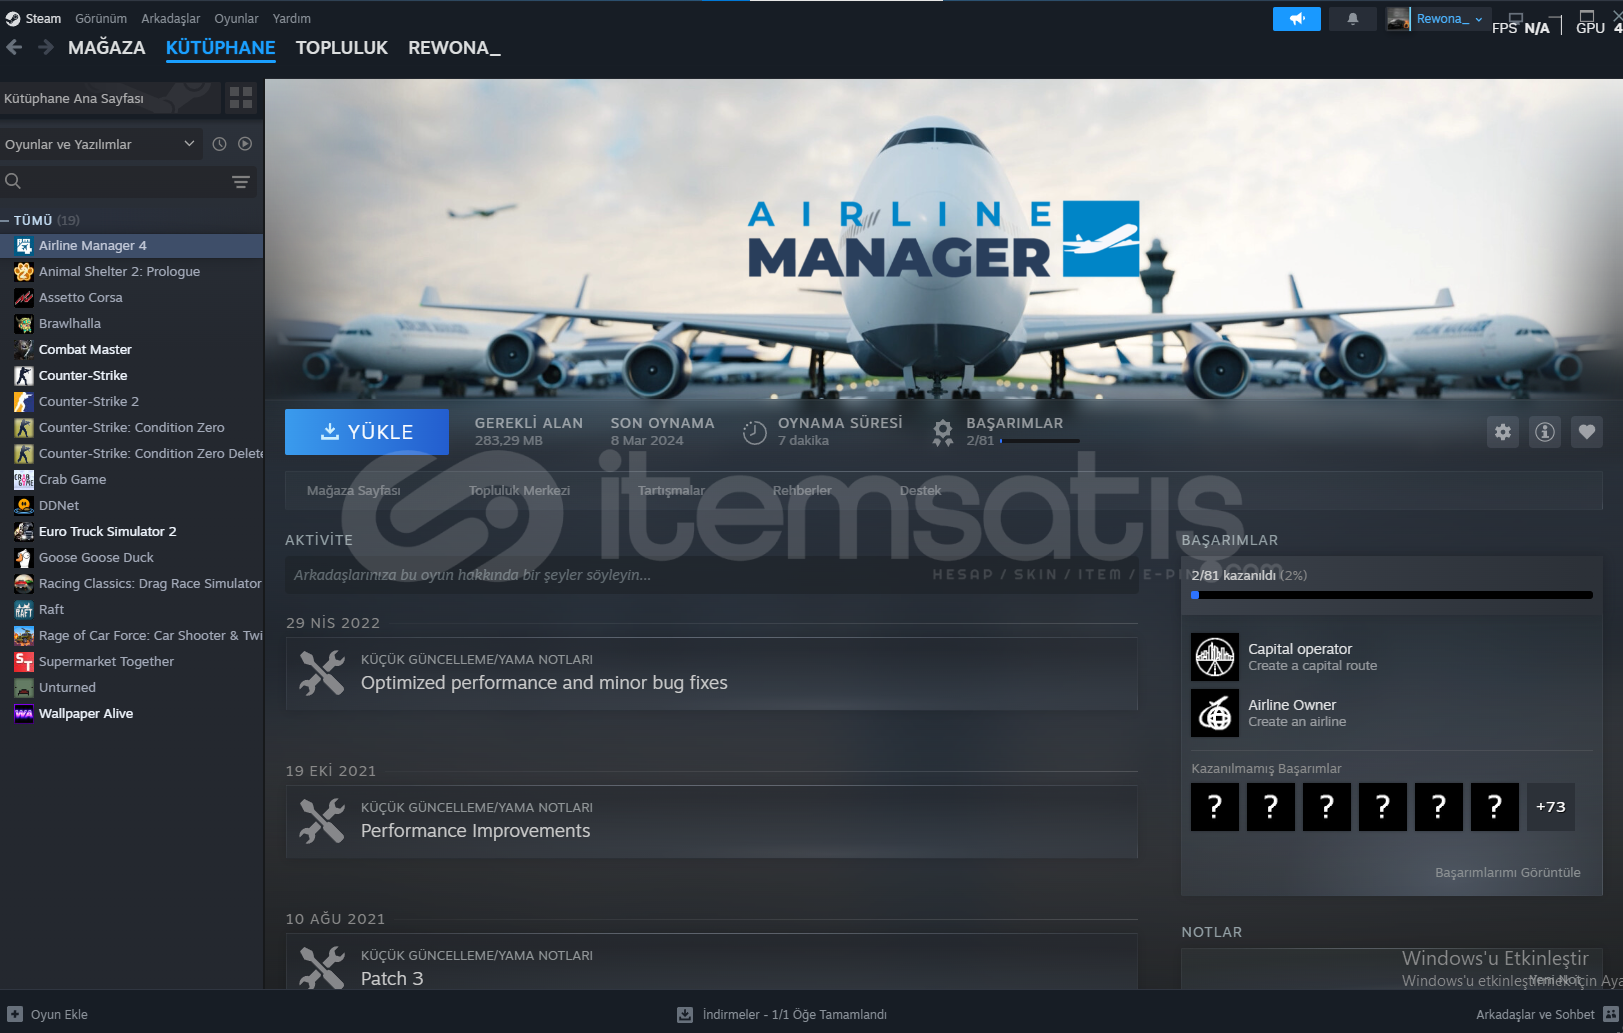Select Euro Truck Simulator 2
The width and height of the screenshot is (1623, 1033).
point(131,531)
